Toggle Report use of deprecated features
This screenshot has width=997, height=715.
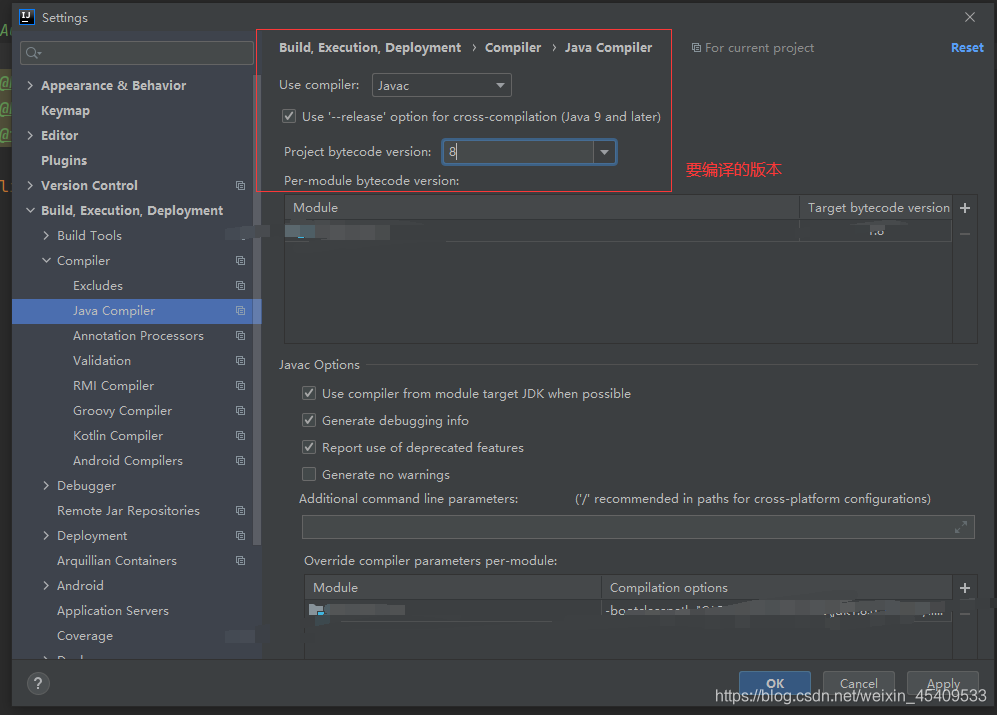309,447
